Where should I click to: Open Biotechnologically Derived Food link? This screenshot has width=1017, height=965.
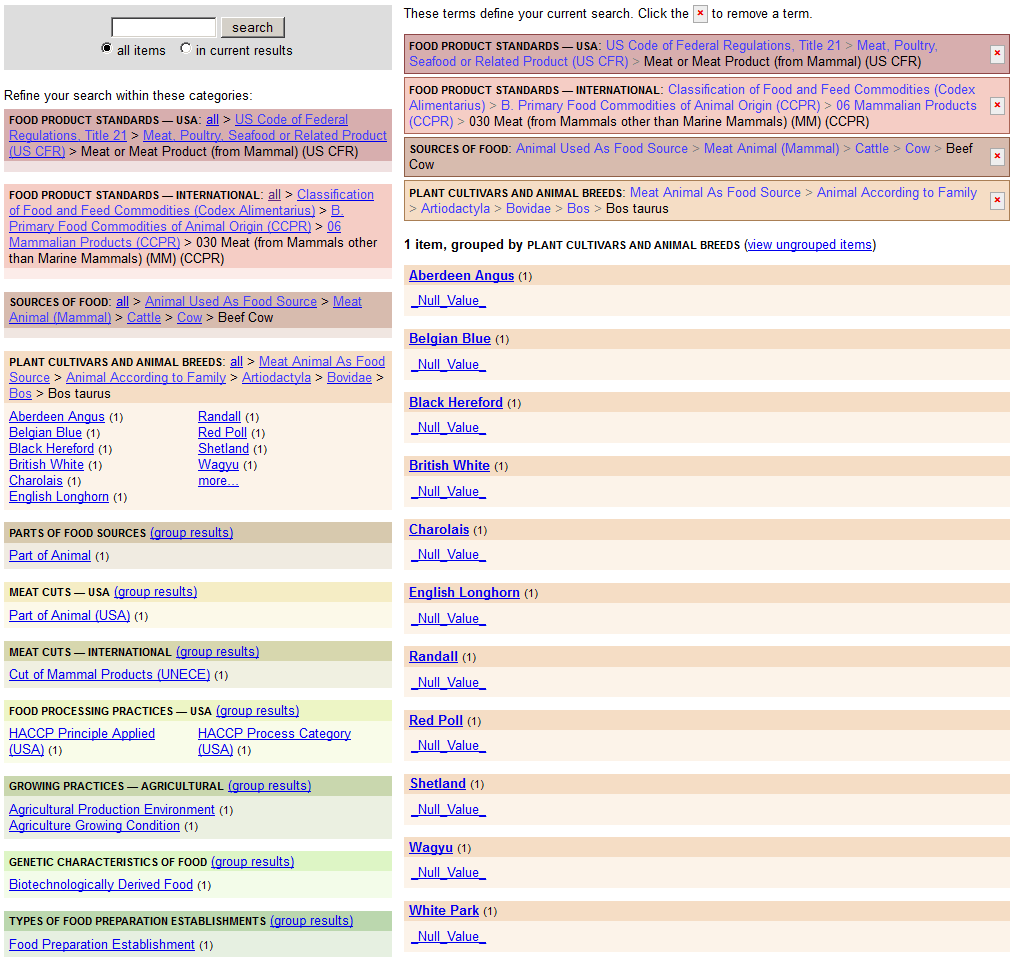click(101, 885)
